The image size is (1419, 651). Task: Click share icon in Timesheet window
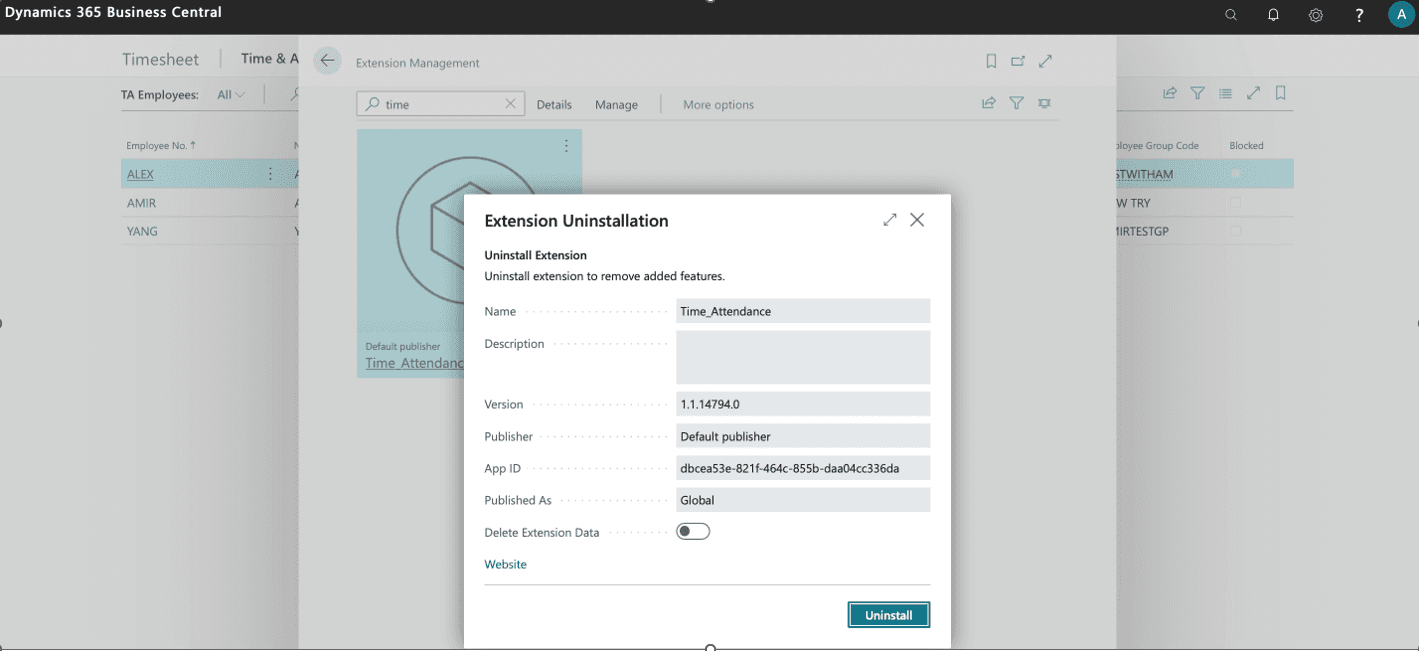tap(1169, 93)
